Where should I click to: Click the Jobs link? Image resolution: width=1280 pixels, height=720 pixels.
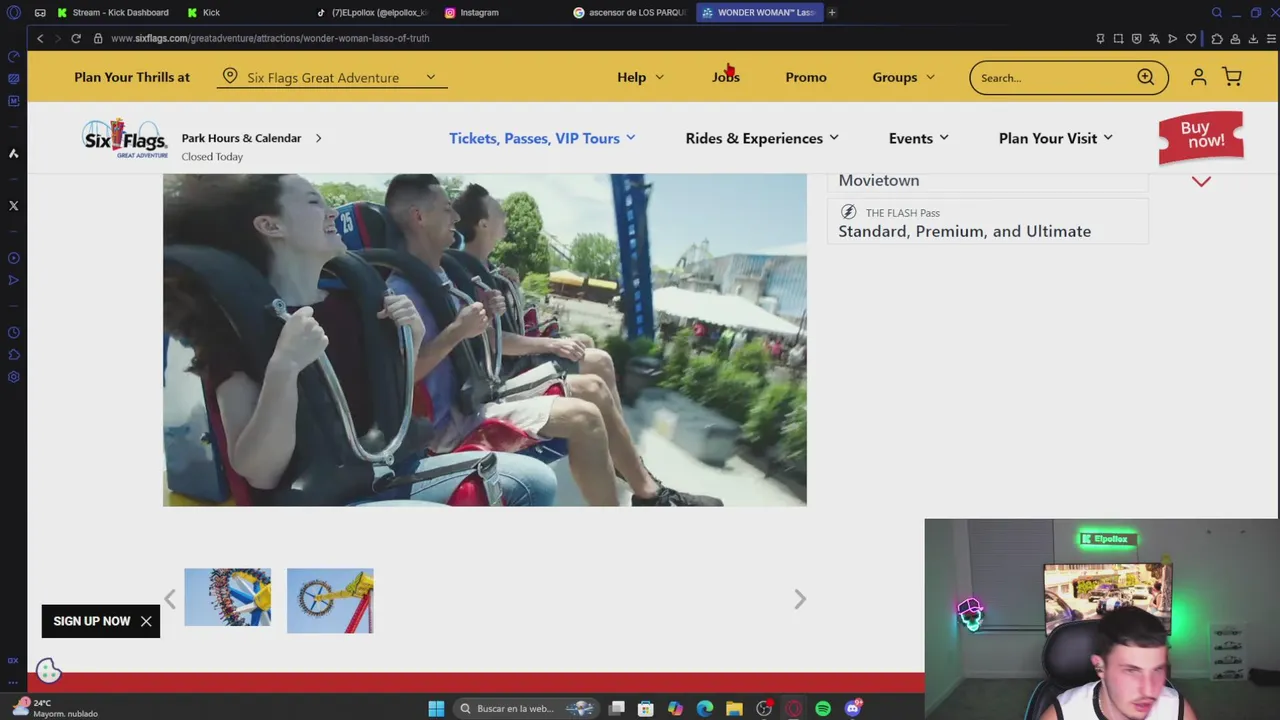726,77
